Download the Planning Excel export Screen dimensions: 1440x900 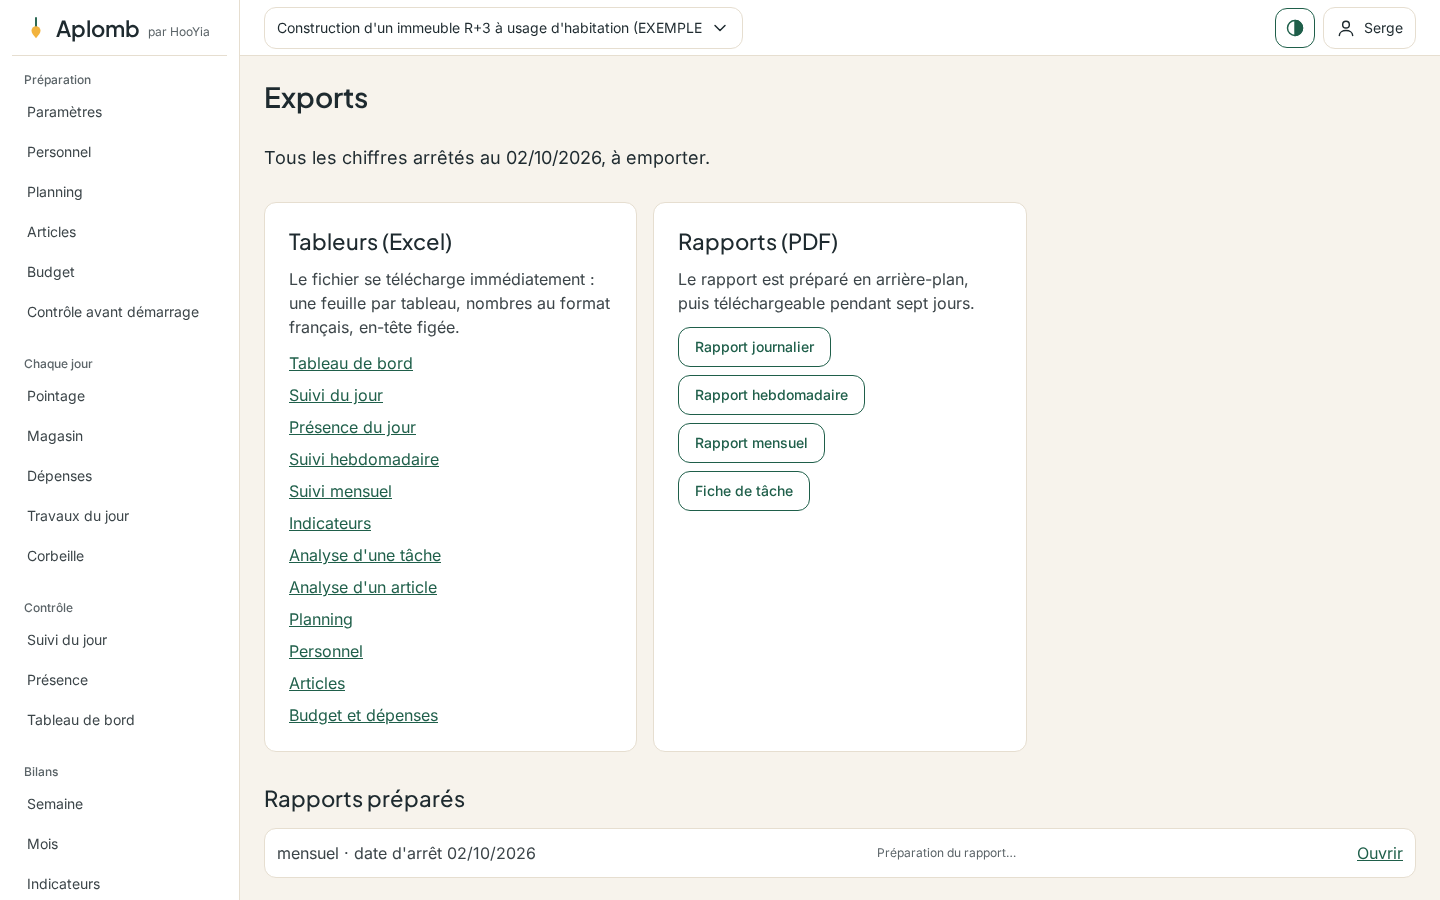tap(321, 619)
